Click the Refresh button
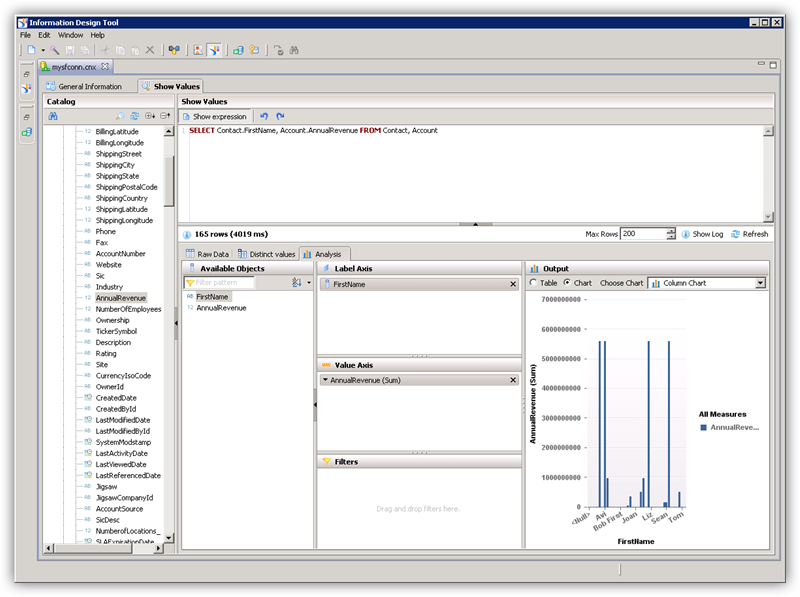The image size is (800, 597). point(750,234)
